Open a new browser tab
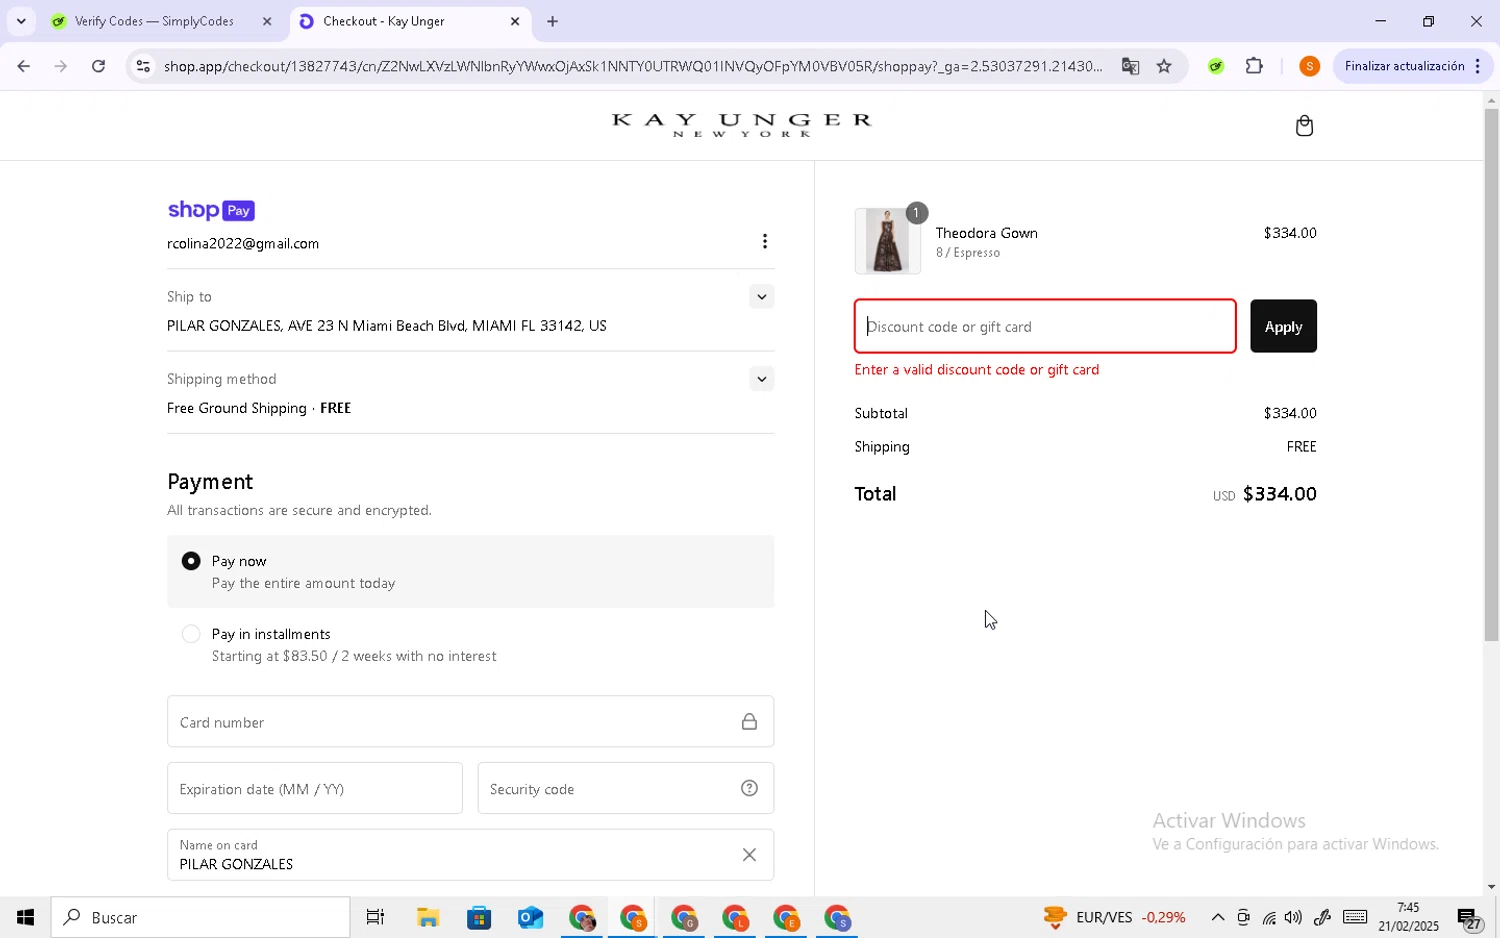 pos(552,21)
